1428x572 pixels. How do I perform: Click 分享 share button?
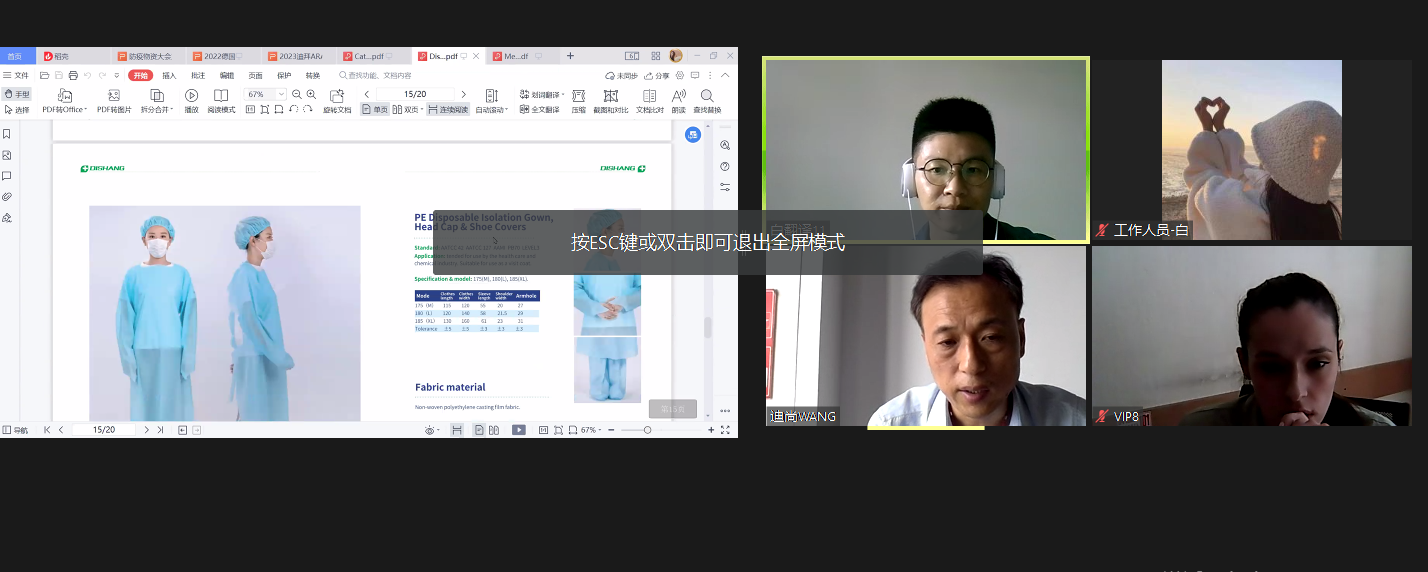point(657,75)
